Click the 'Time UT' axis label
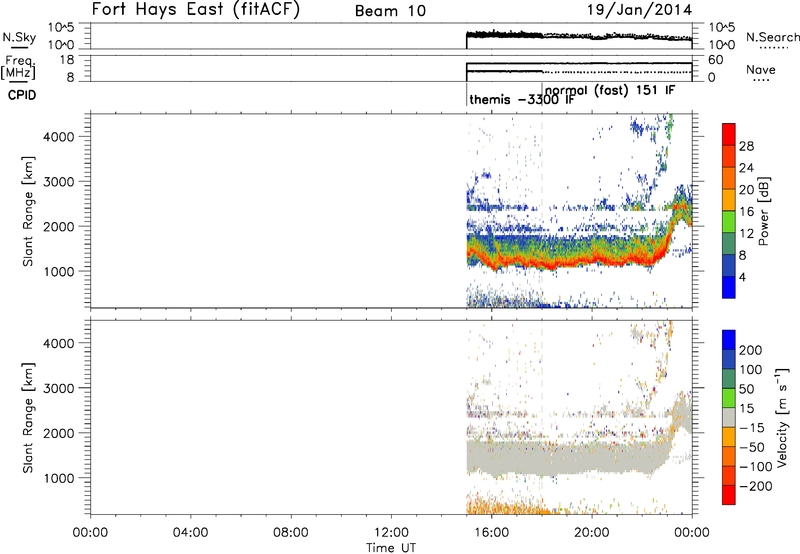The width and height of the screenshot is (800, 554). pos(391,548)
